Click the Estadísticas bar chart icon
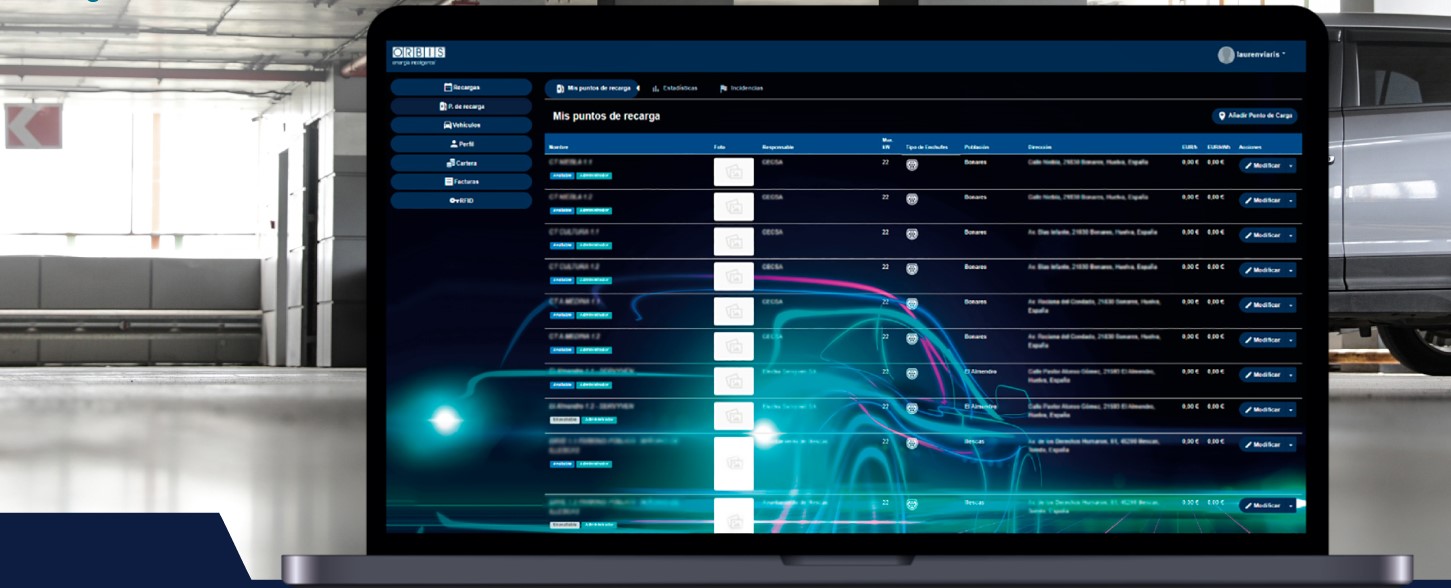Screen dimensions: 1451x588 tap(656, 88)
